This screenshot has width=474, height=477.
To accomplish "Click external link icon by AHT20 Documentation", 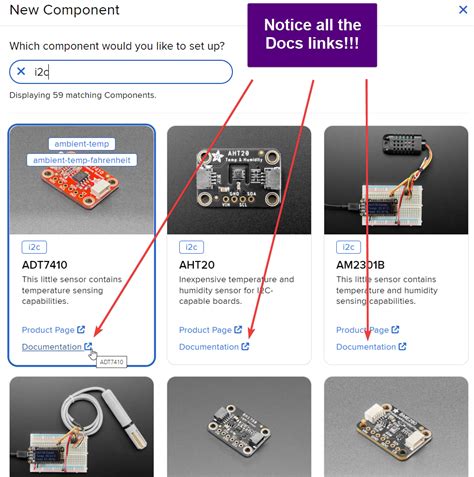I will (x=245, y=347).
